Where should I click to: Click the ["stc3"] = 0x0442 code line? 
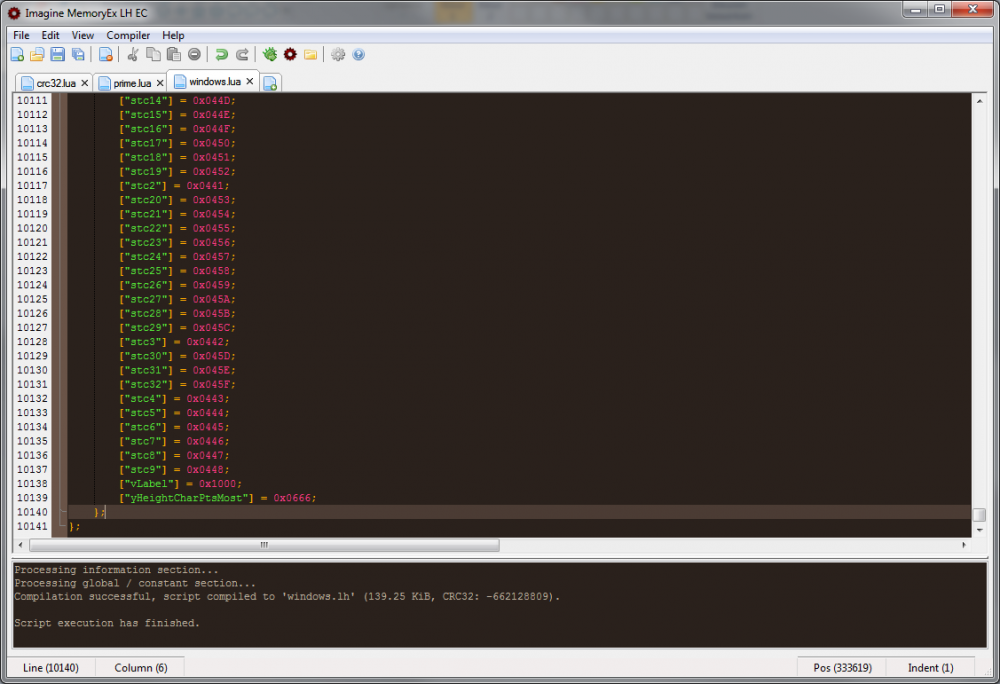174,342
